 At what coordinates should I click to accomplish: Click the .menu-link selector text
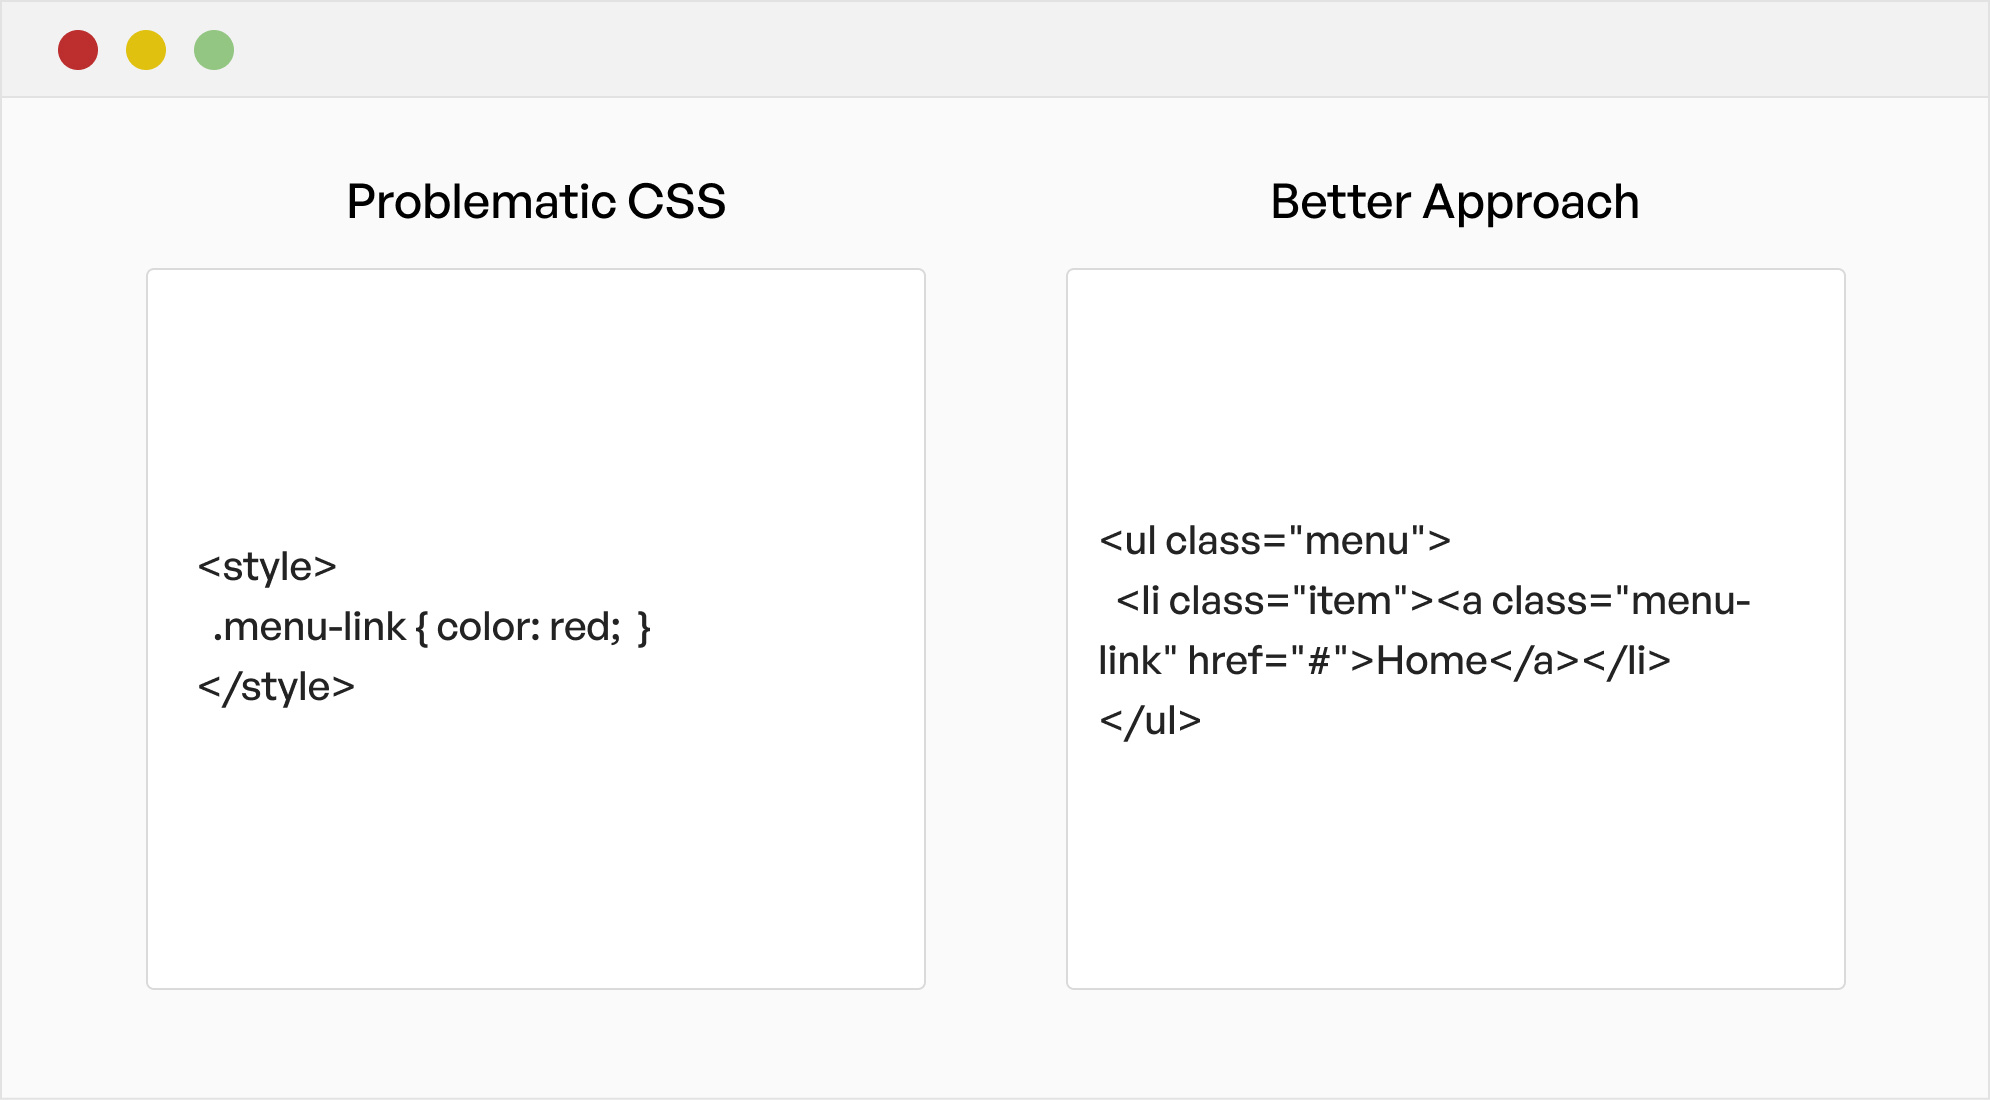309,627
